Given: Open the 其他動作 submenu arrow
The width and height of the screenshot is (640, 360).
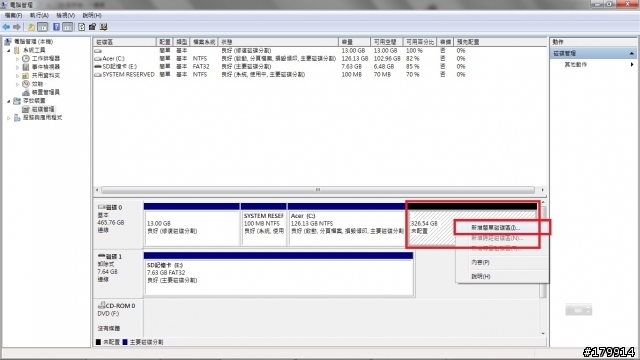Looking at the screenshot, I should point(632,64).
